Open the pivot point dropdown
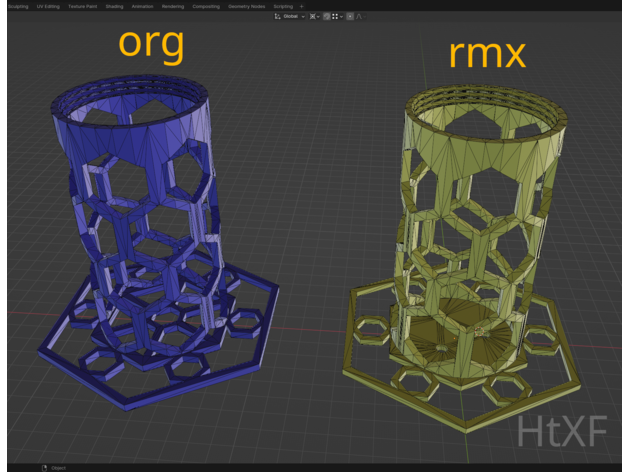 coord(314,17)
